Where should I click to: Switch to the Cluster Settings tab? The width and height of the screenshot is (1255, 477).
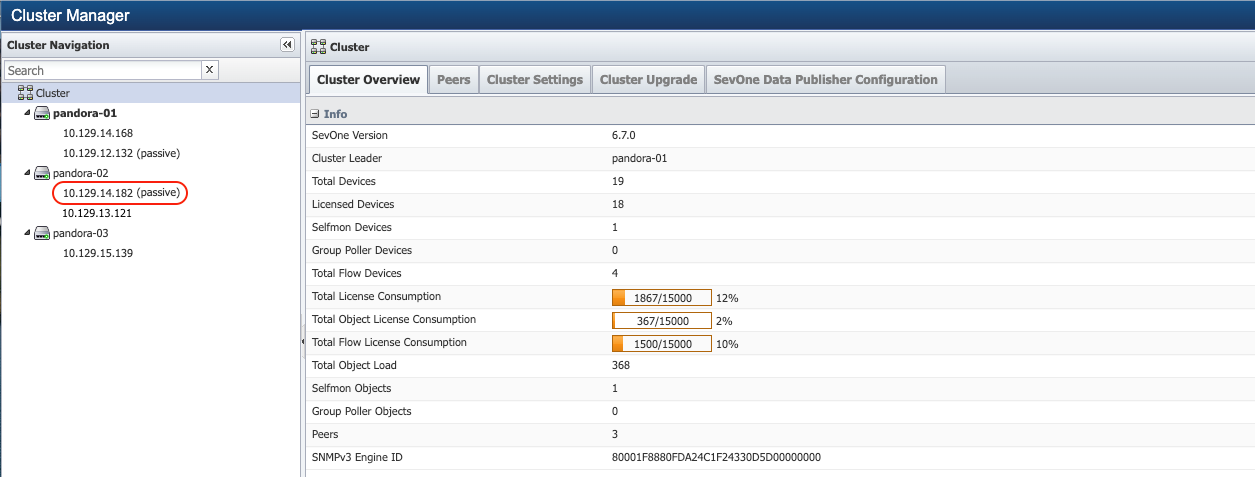(x=535, y=80)
